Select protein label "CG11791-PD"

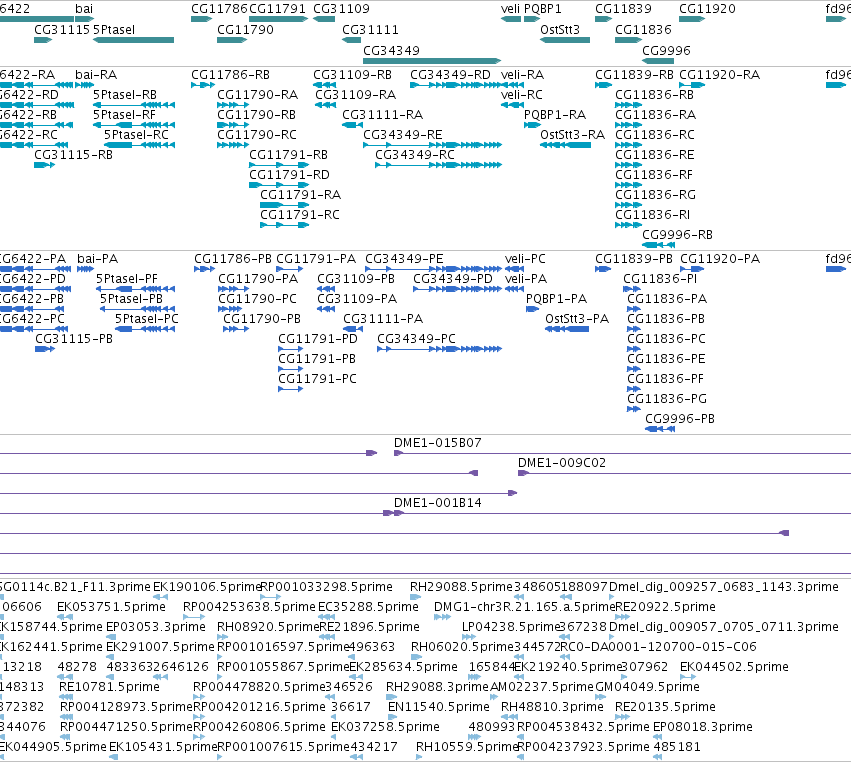click(x=317, y=339)
